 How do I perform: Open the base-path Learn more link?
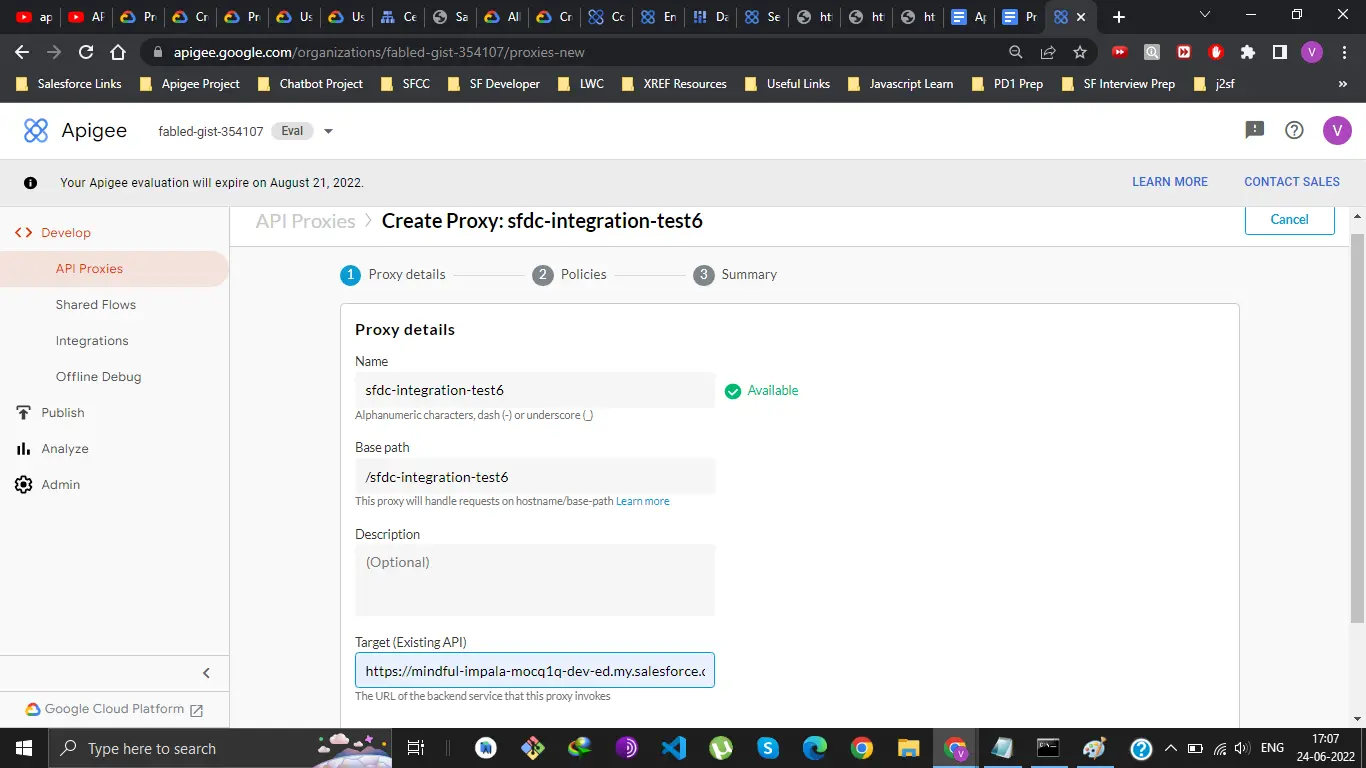pyautogui.click(x=643, y=501)
